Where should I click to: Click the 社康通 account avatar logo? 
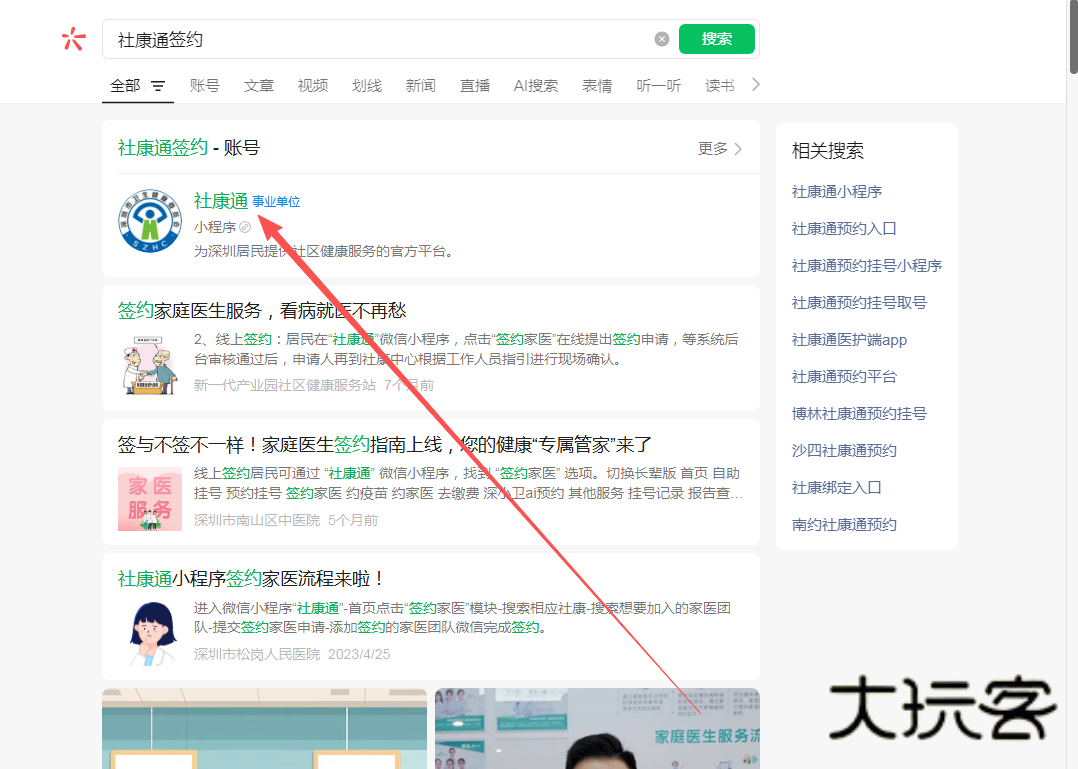[x=149, y=221]
